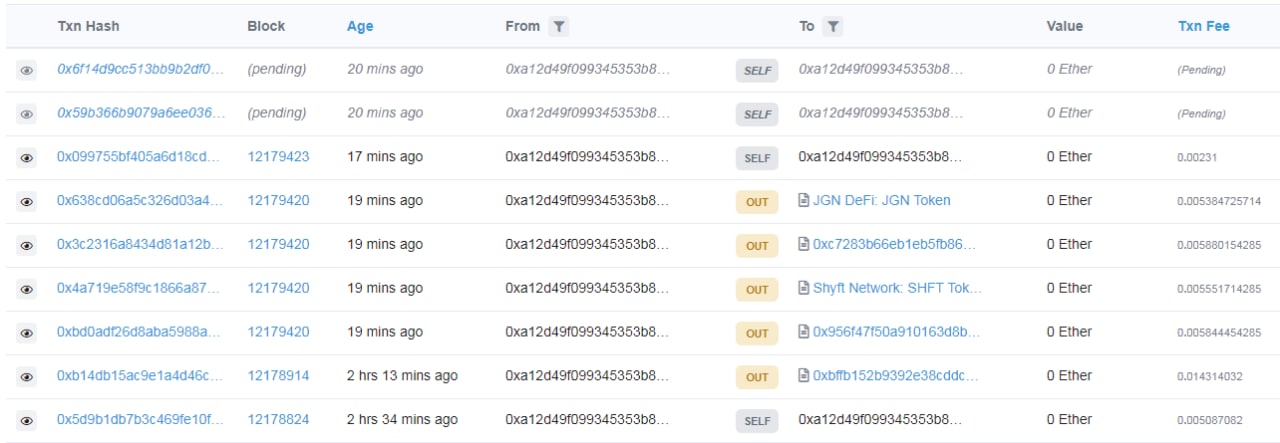Image resolution: width=1280 pixels, height=443 pixels.
Task: Select the fee value 0.005384725714
Action: click(x=1219, y=202)
